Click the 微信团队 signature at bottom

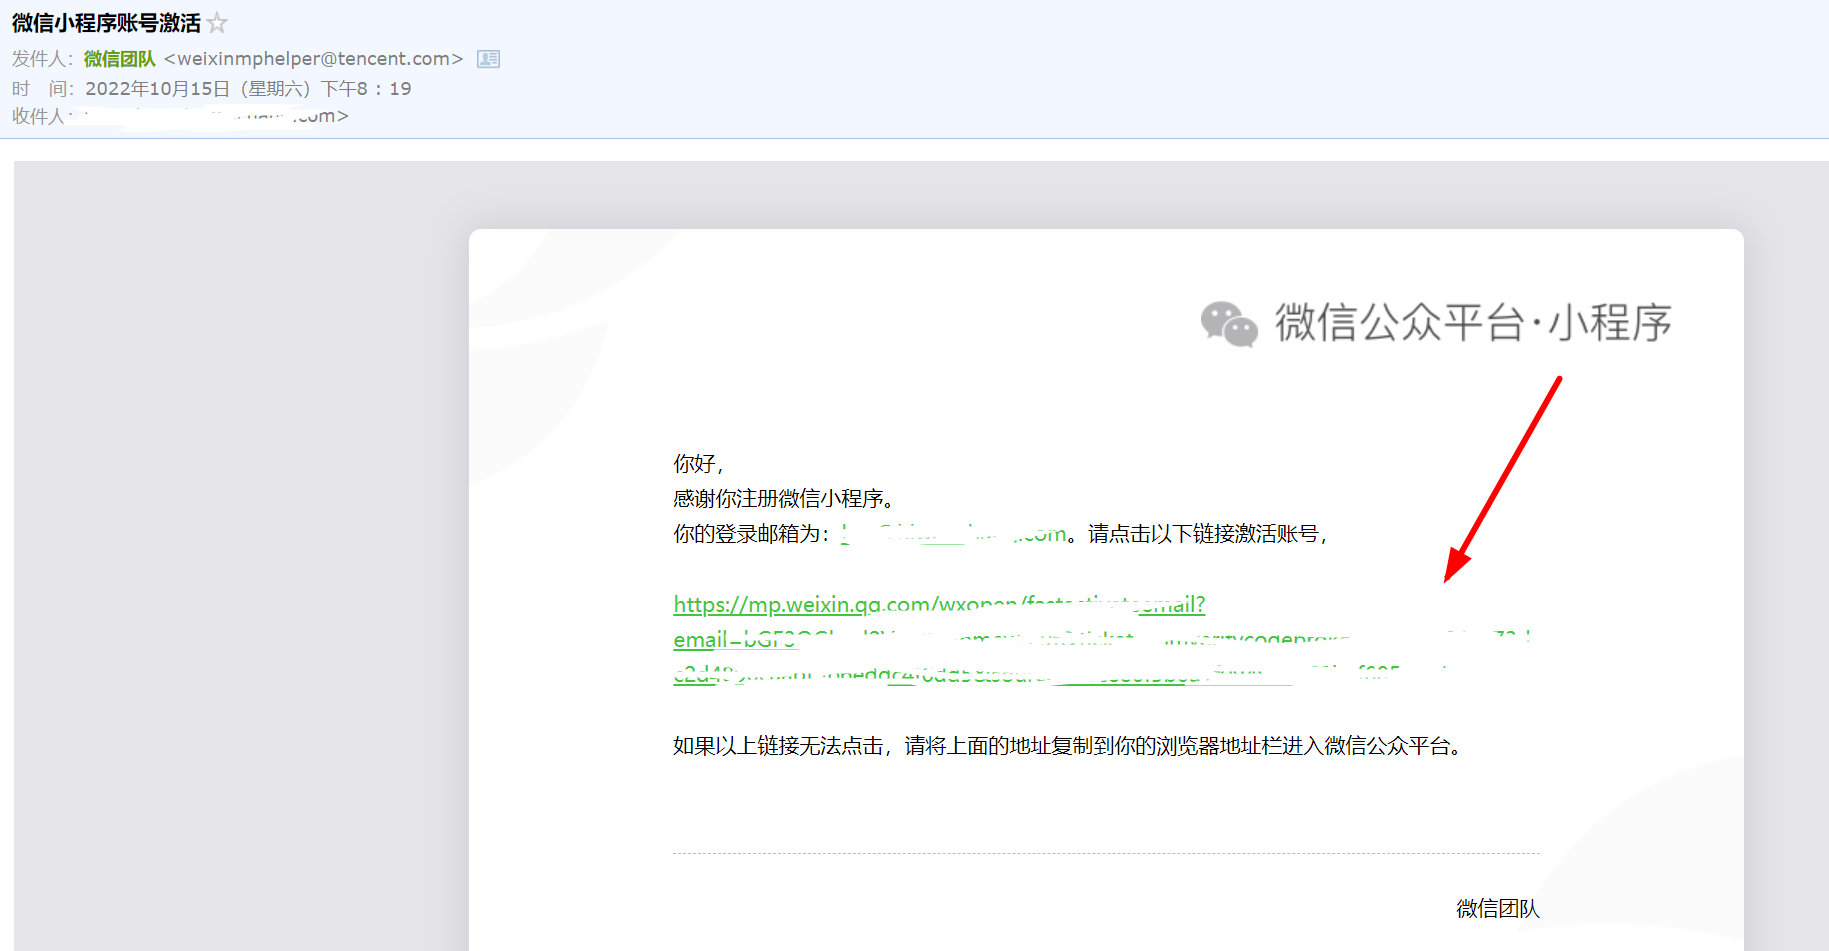pos(1498,908)
